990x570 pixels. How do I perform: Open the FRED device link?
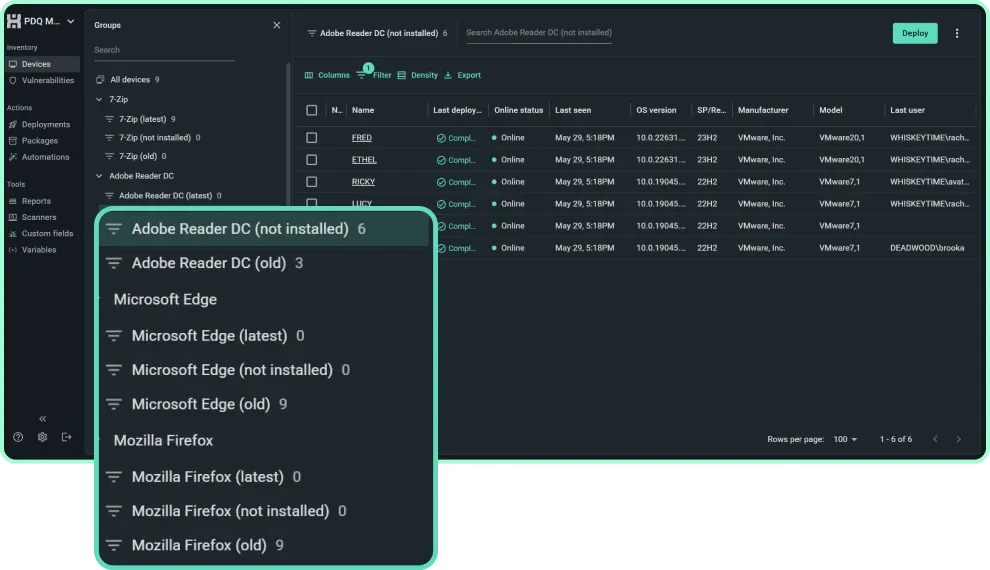click(x=362, y=138)
